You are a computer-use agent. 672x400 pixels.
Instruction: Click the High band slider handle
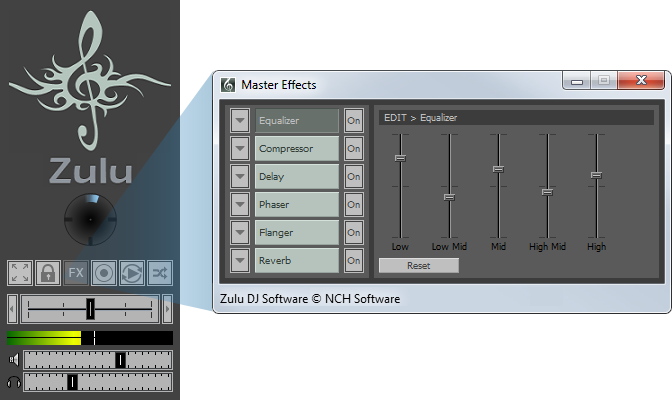click(596, 175)
